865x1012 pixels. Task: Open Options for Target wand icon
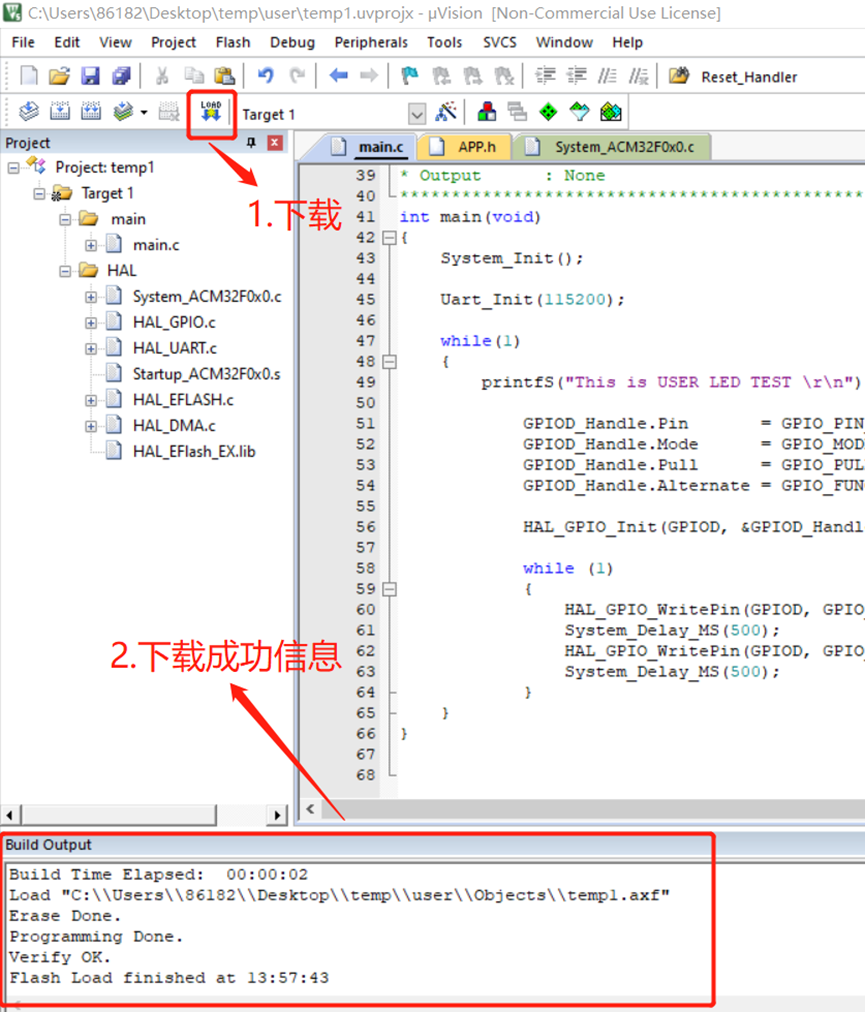tap(446, 113)
